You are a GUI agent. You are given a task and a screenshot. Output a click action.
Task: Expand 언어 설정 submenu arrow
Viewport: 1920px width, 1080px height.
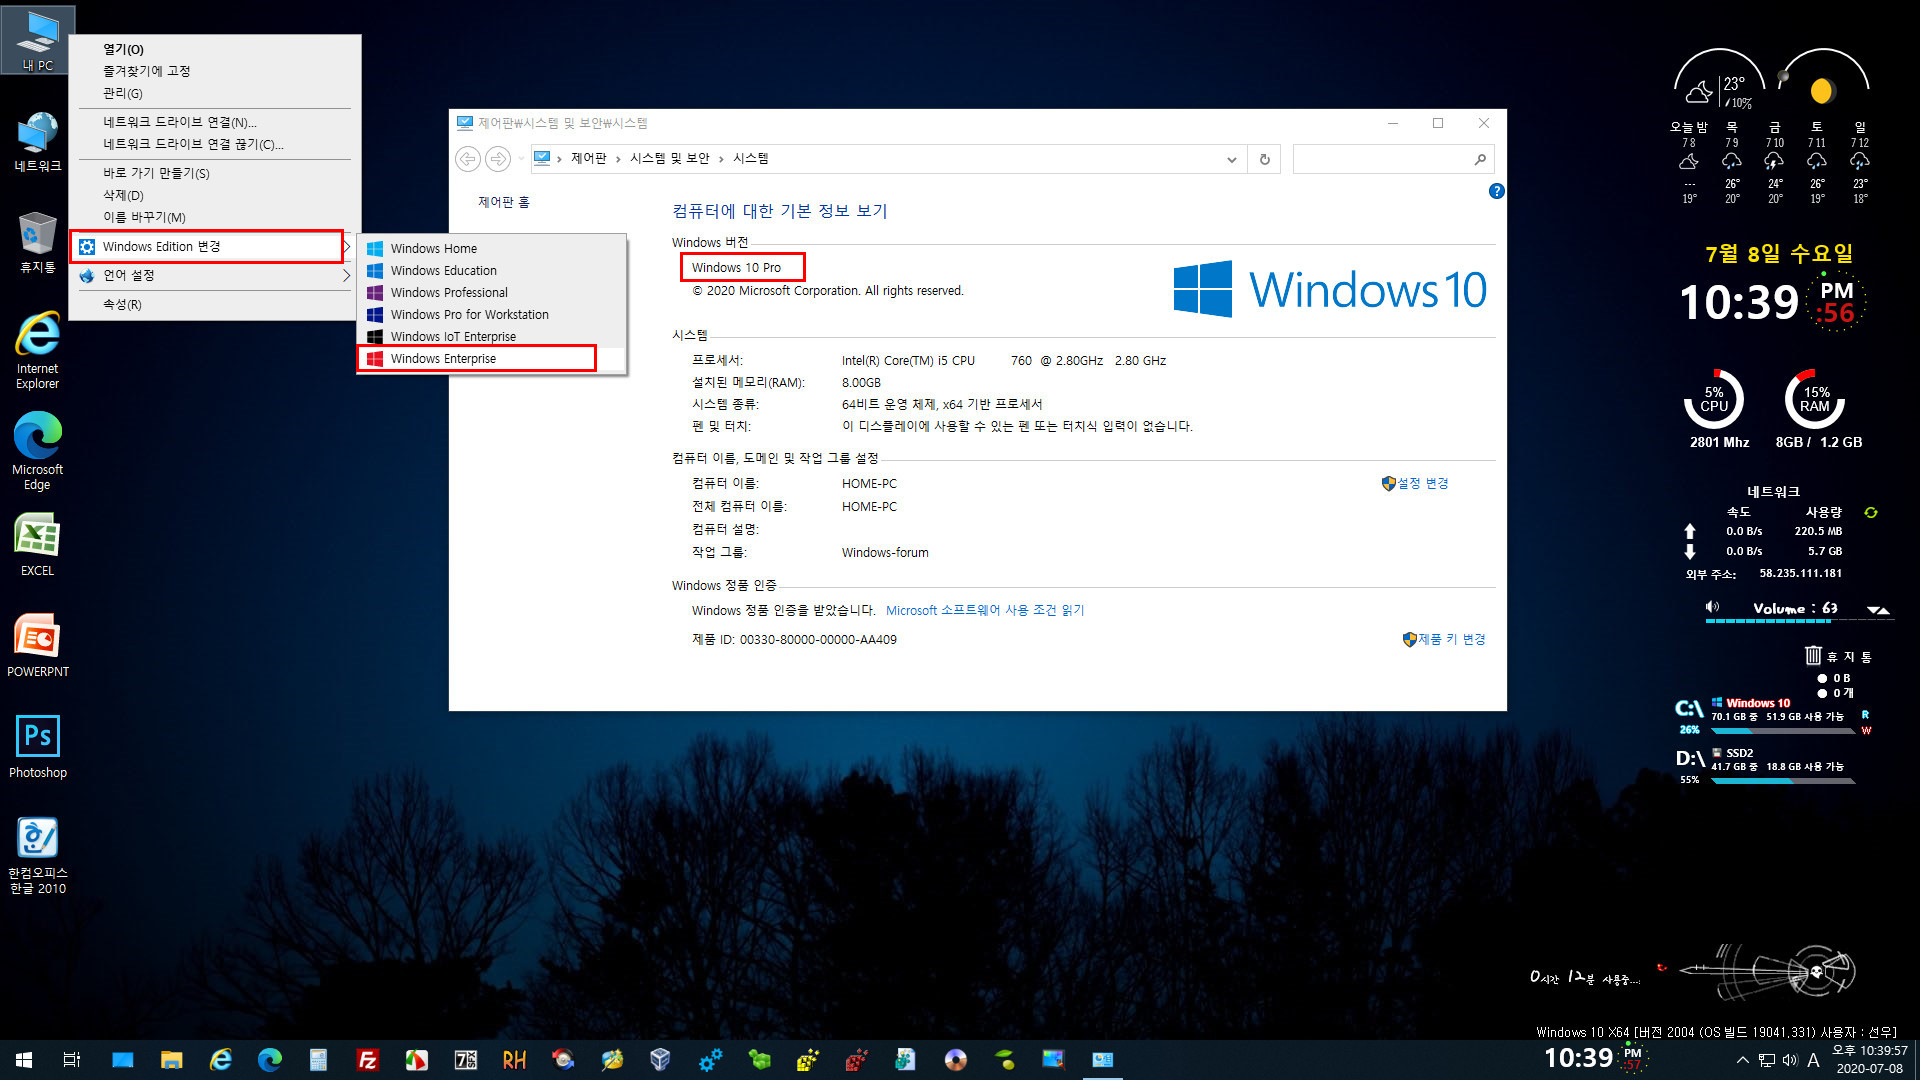tap(346, 275)
